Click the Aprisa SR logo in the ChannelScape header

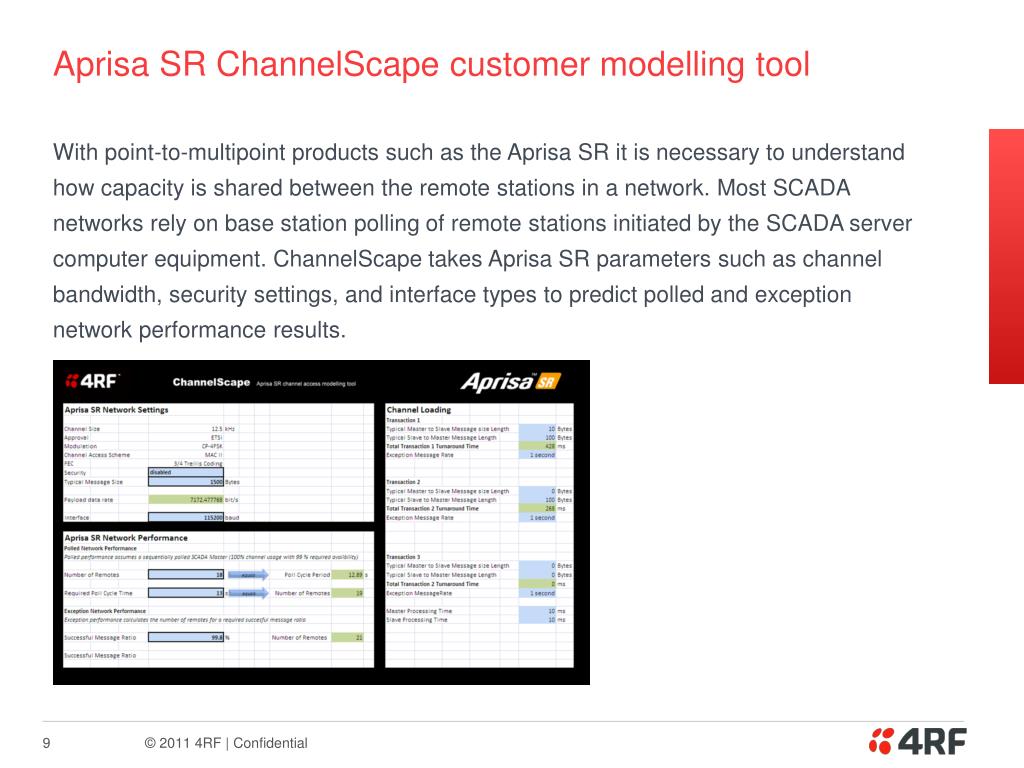pos(511,381)
